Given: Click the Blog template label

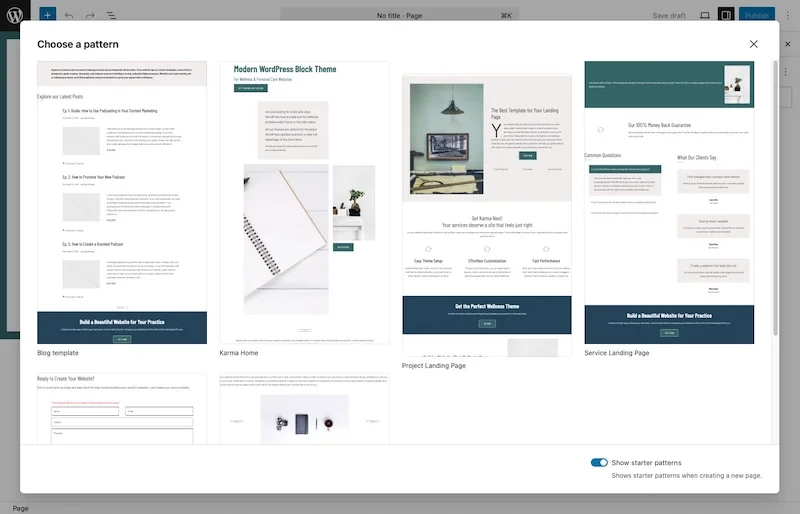Looking at the screenshot, I should [x=58, y=353].
